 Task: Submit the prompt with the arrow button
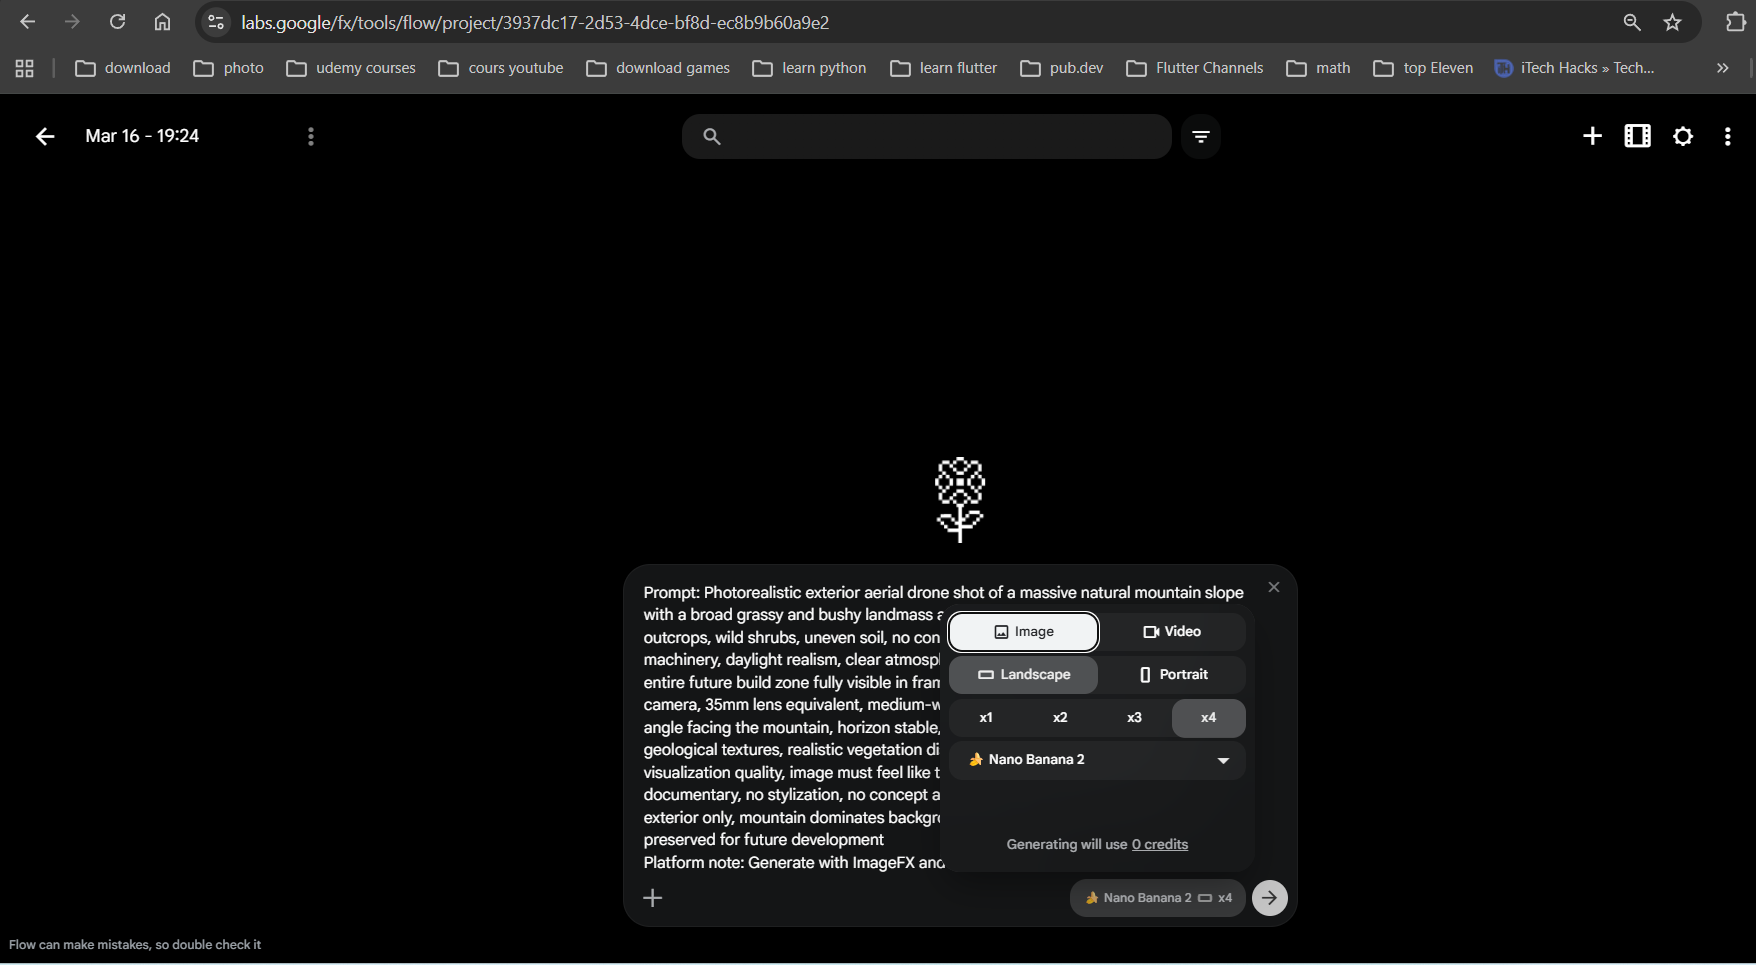1269,897
